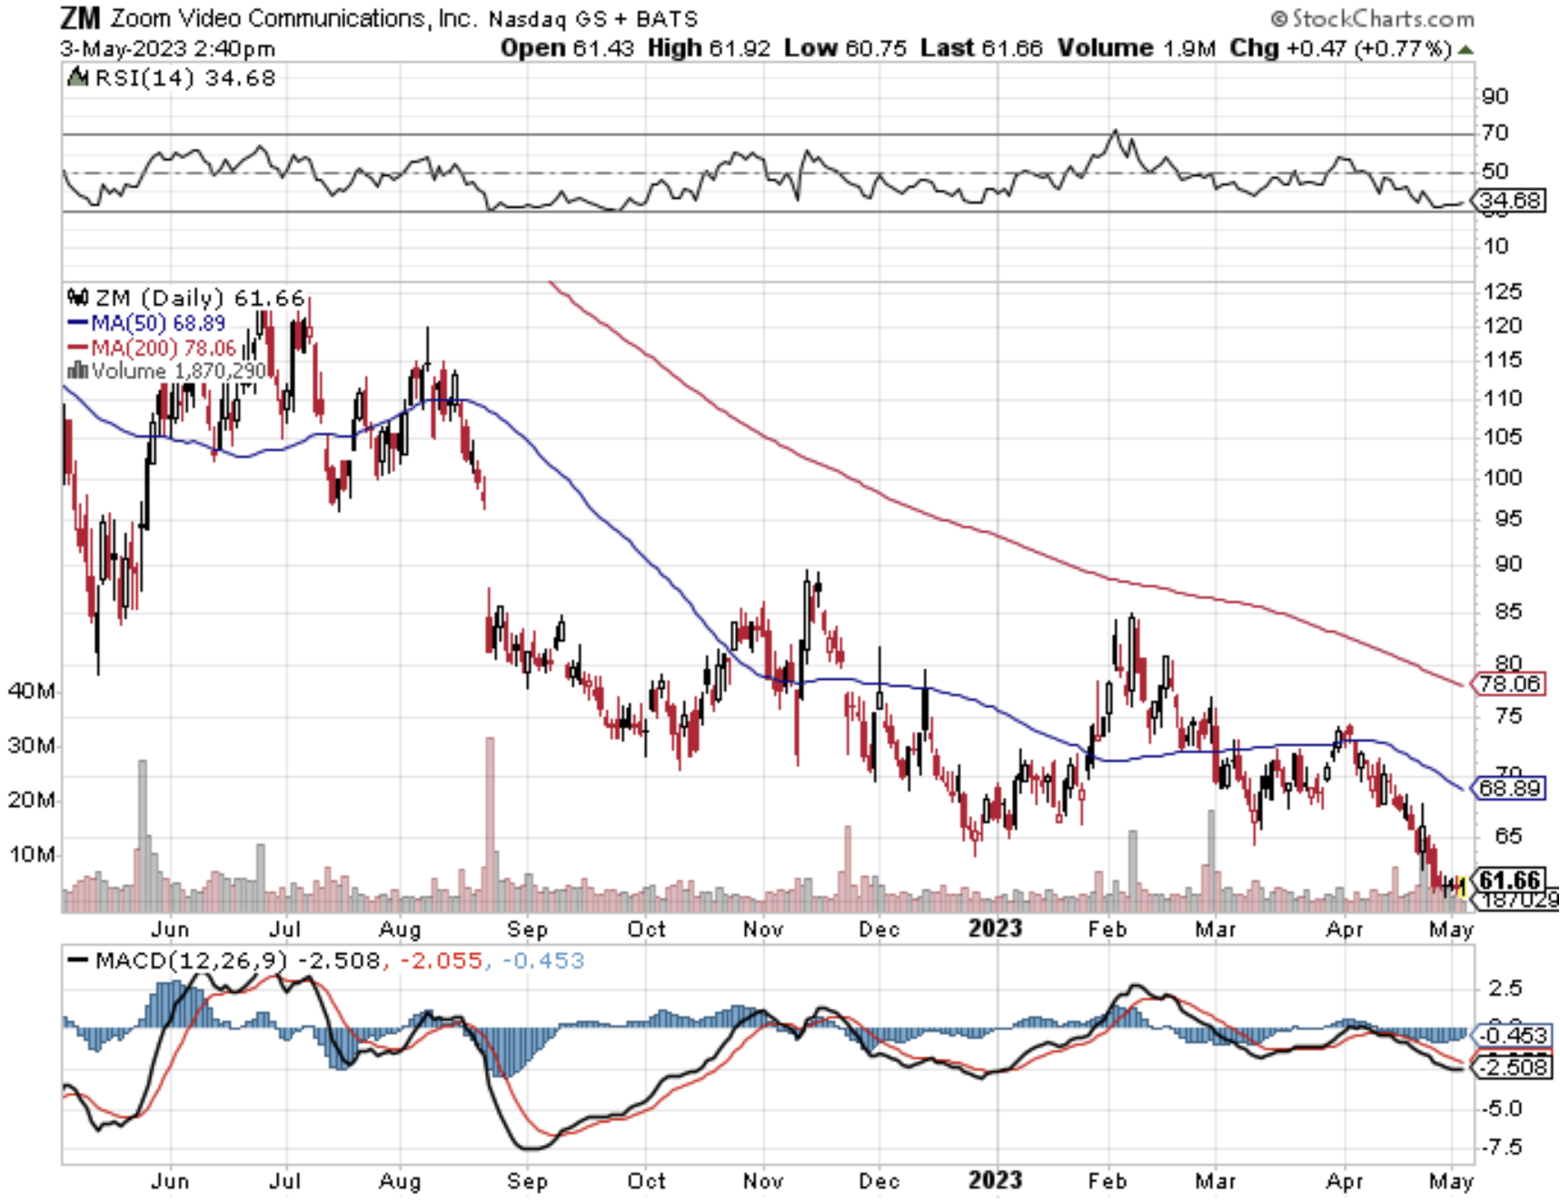Viewport: 1560px width, 1200px height.
Task: Click the 50 midline label on RSI axis
Action: [1495, 171]
